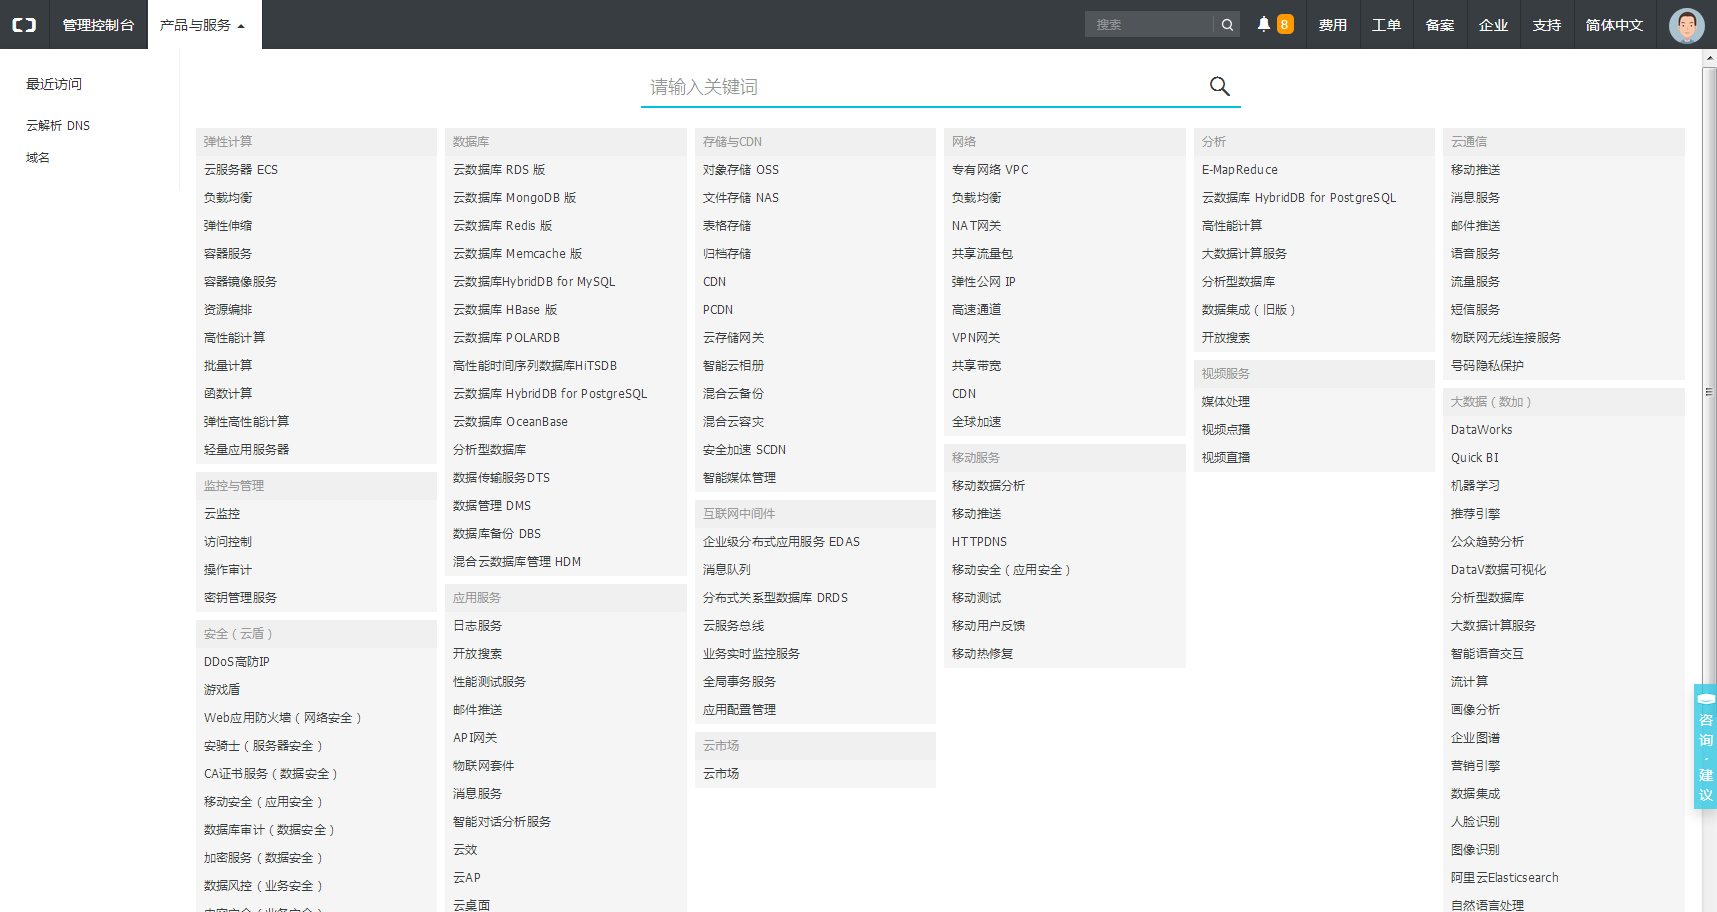The width and height of the screenshot is (1717, 912).
Task: Focus the top bar 搜索 input
Action: tap(1150, 25)
